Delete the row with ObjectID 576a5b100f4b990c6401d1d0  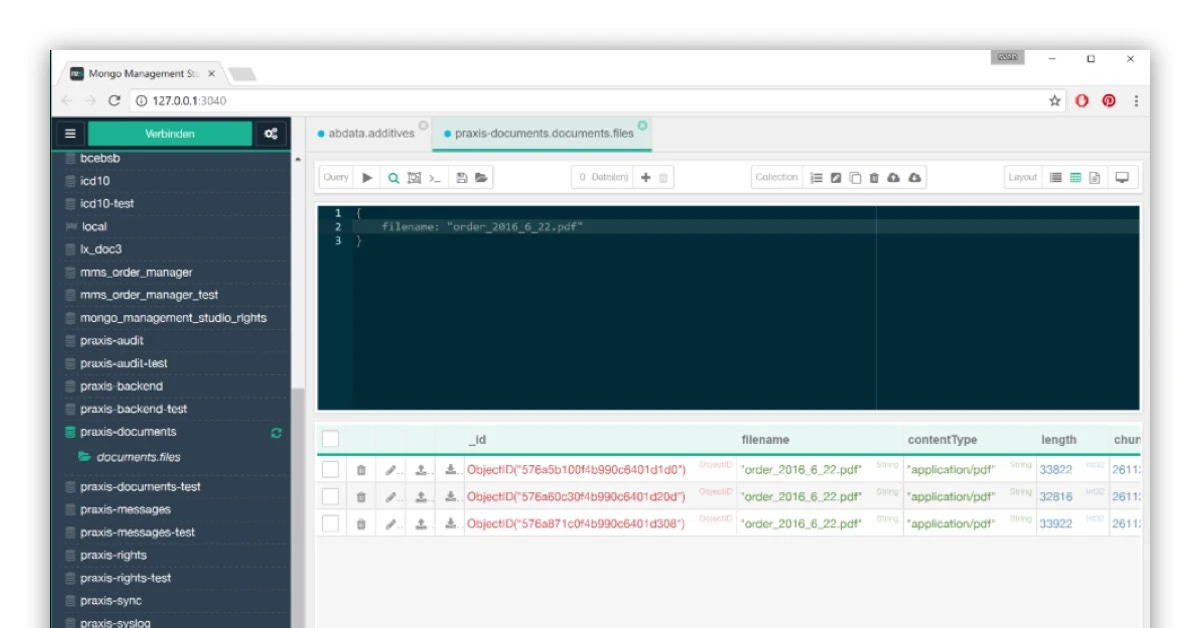(x=361, y=469)
